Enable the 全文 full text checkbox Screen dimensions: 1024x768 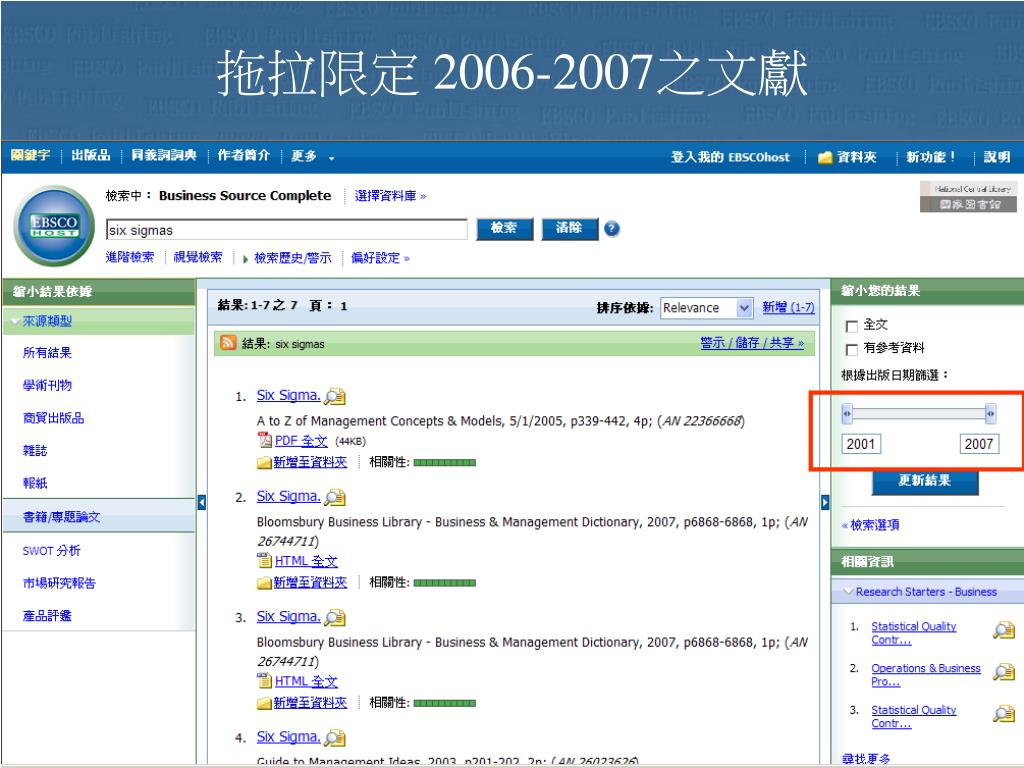point(852,326)
